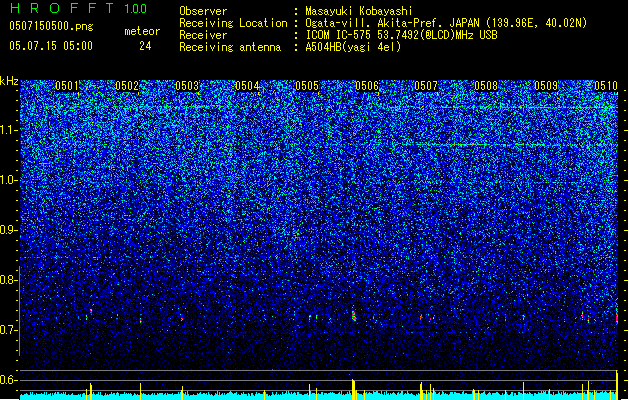Click the 1.0 kHz frequency label
The image size is (629, 400).
coord(9,180)
